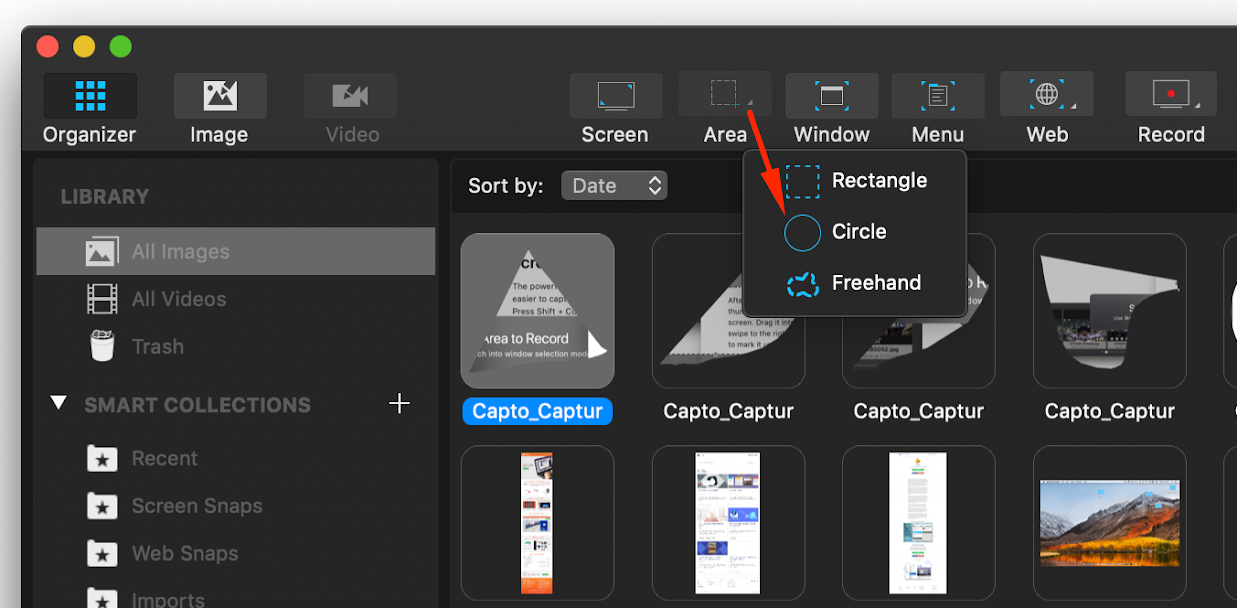Select the mountain landscape screenshot thumbnail
Image resolution: width=1237 pixels, height=608 pixels.
pos(1110,523)
